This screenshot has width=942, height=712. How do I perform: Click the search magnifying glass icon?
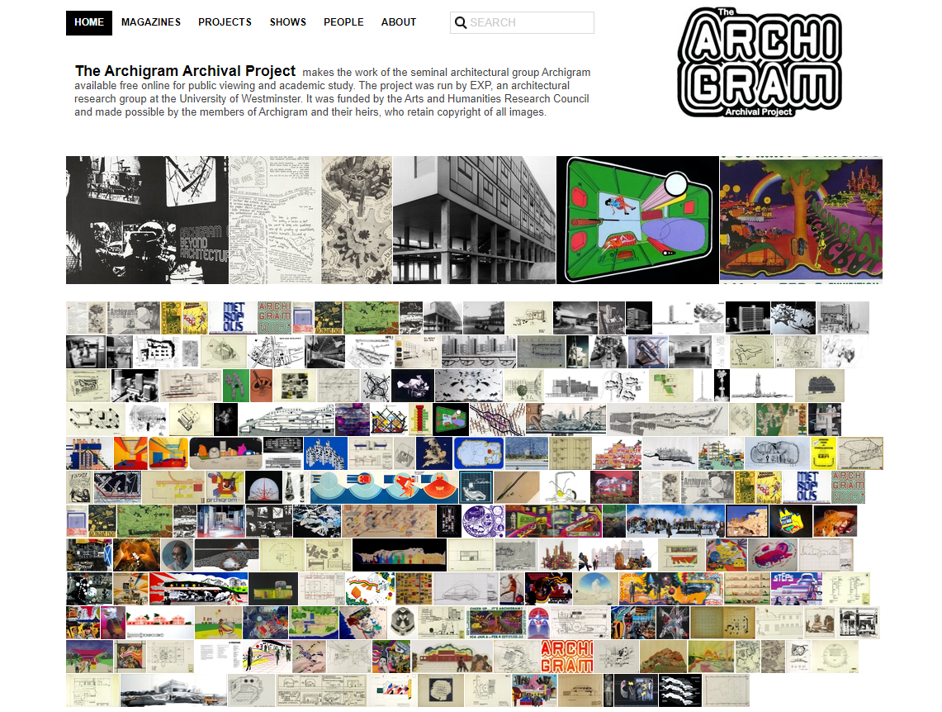pyautogui.click(x=460, y=23)
